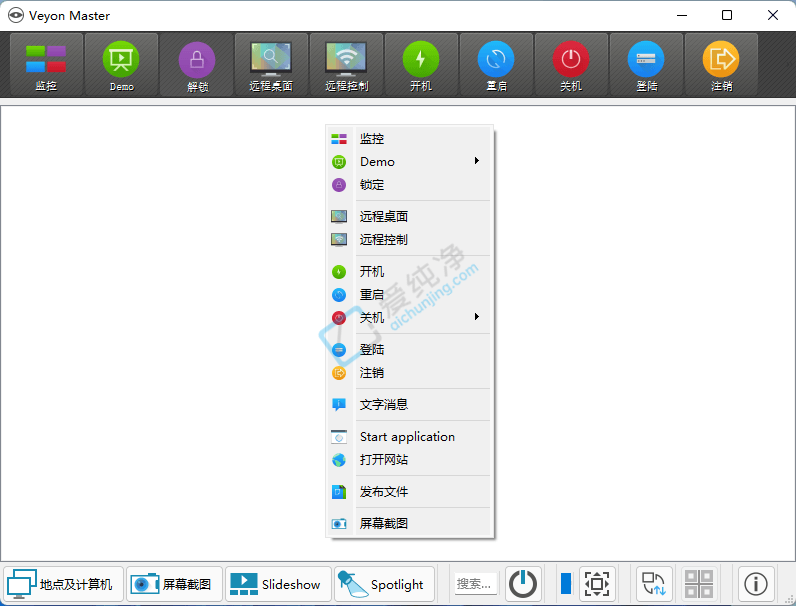Click the 登陆 login toolbar button
Image resolution: width=796 pixels, height=606 pixels.
click(x=646, y=64)
